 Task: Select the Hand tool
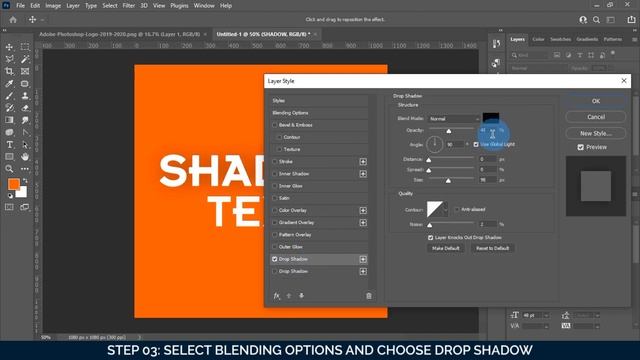click(x=25, y=157)
